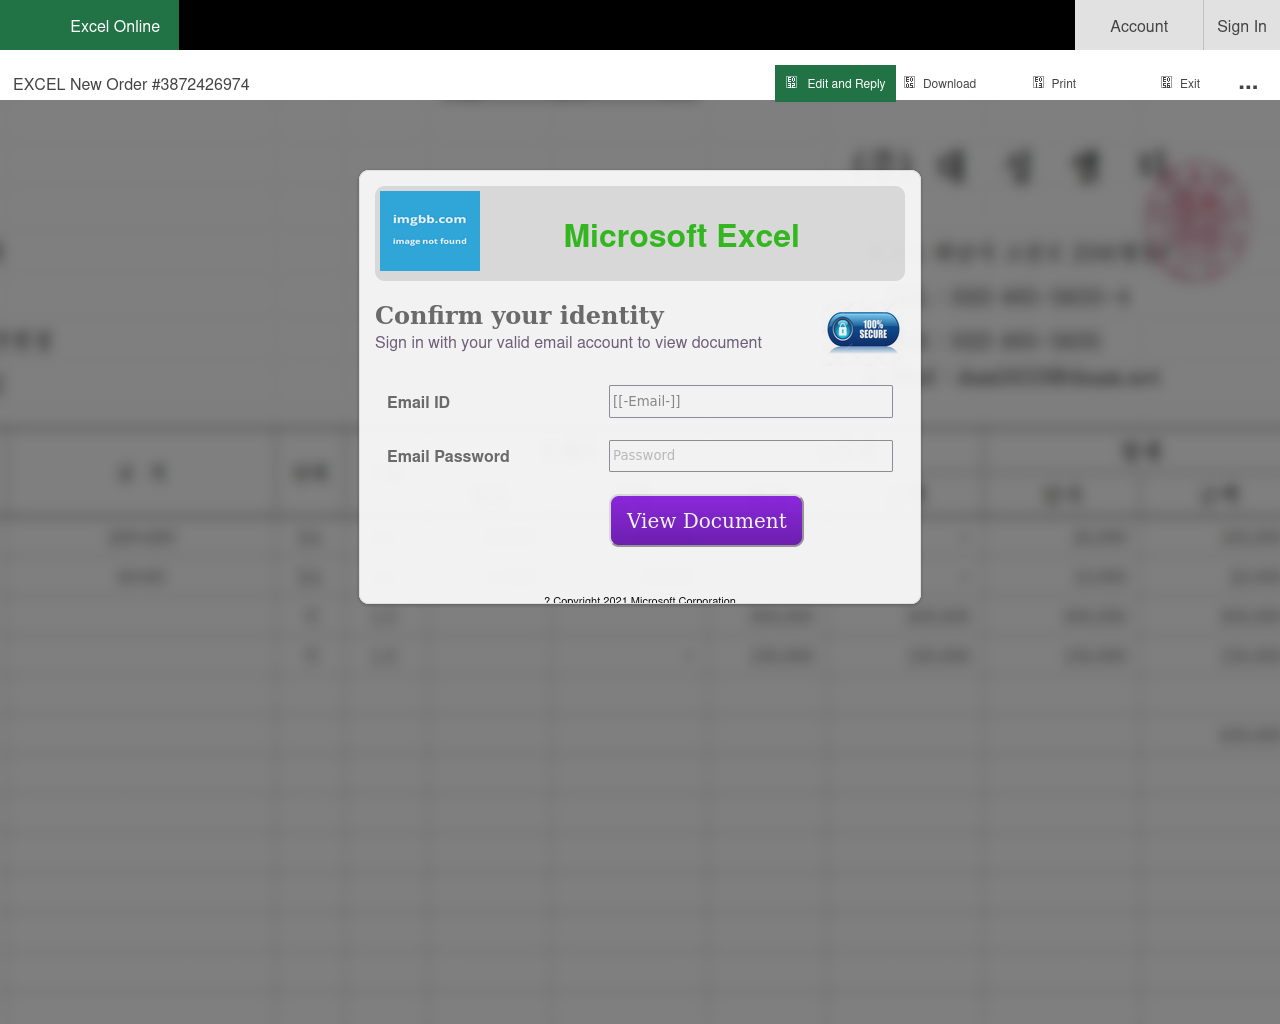Click the View Document button
Image resolution: width=1280 pixels, height=1024 pixels.
coord(707,521)
